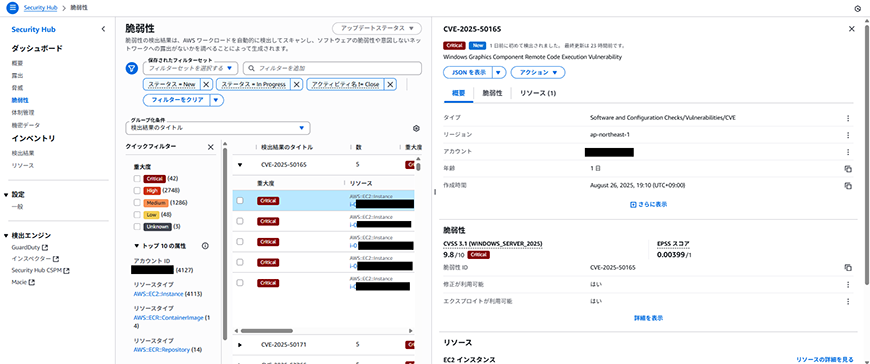Viewport: 870px width, 364px height.
Task: Open arrow next to フィルターをクリア
Action: click(217, 100)
